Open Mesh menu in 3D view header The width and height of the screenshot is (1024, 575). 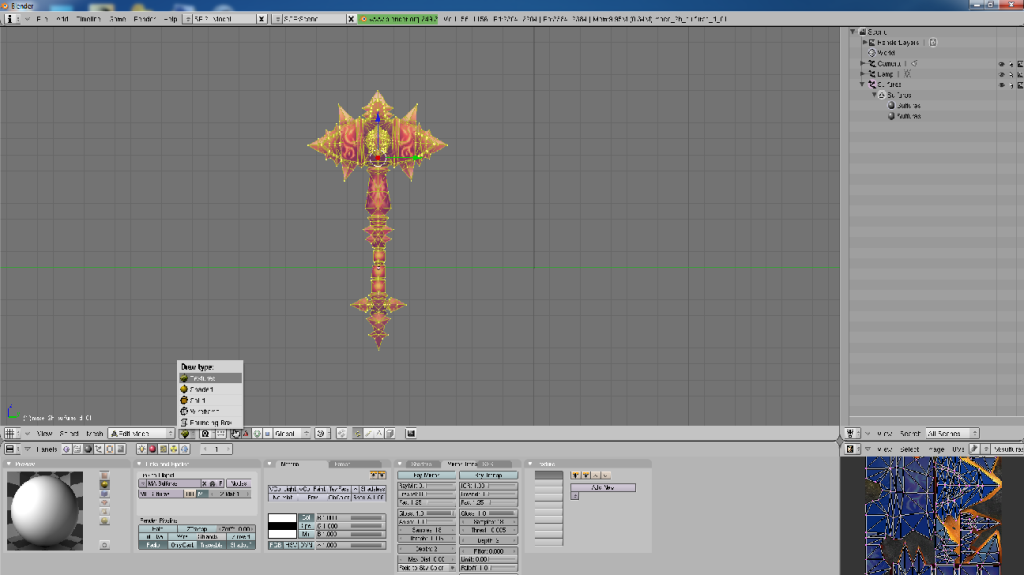click(95, 433)
